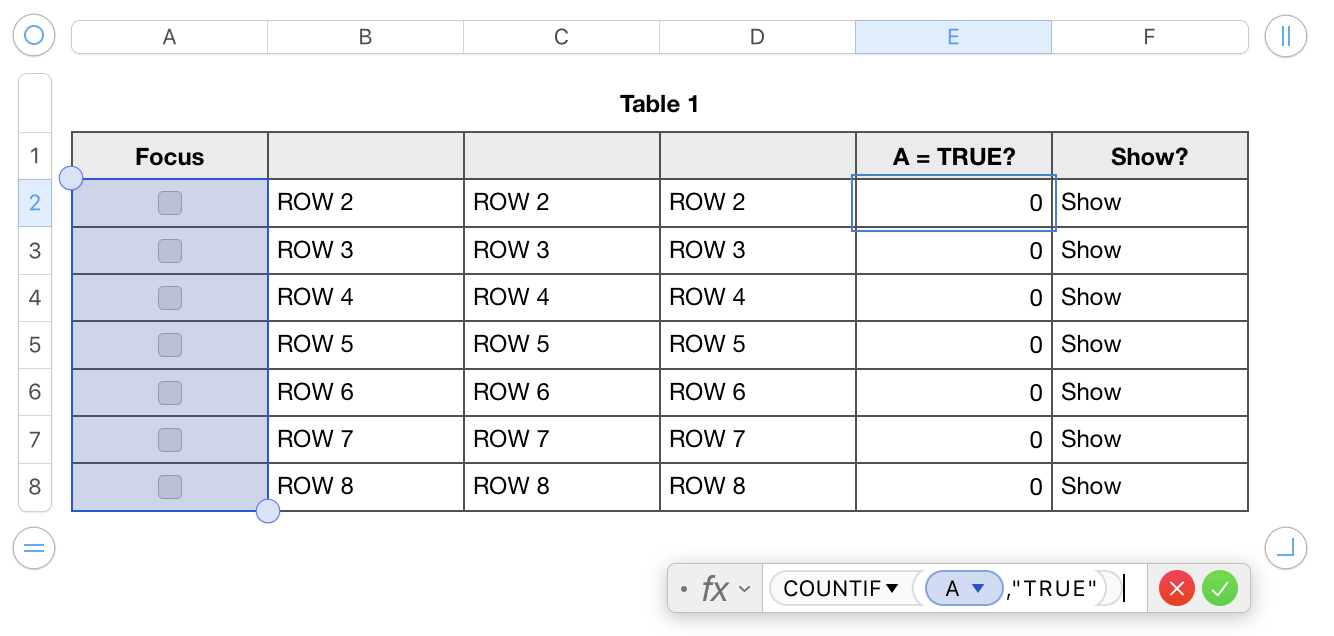This screenshot has width=1334, height=636.
Task: Click the blue paired-bars icon at top right
Action: [1286, 35]
